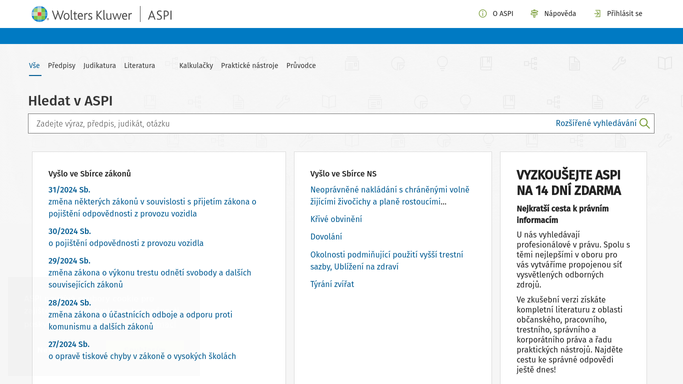This screenshot has width=683, height=384.
Task: Open the Kalkulačky tab
Action: click(196, 65)
